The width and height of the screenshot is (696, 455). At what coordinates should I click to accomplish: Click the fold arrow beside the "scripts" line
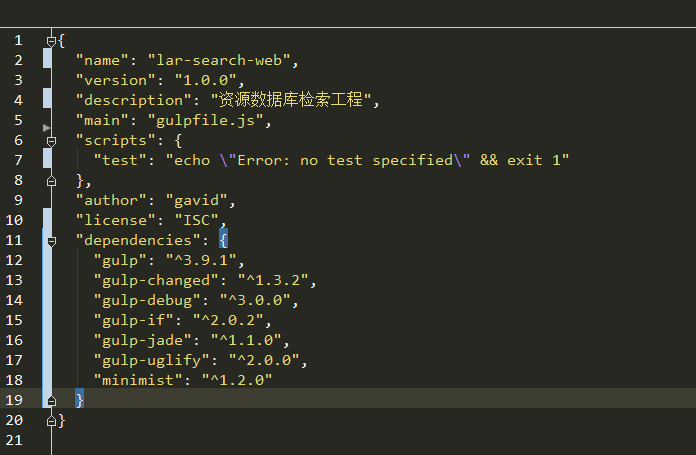tap(46, 128)
